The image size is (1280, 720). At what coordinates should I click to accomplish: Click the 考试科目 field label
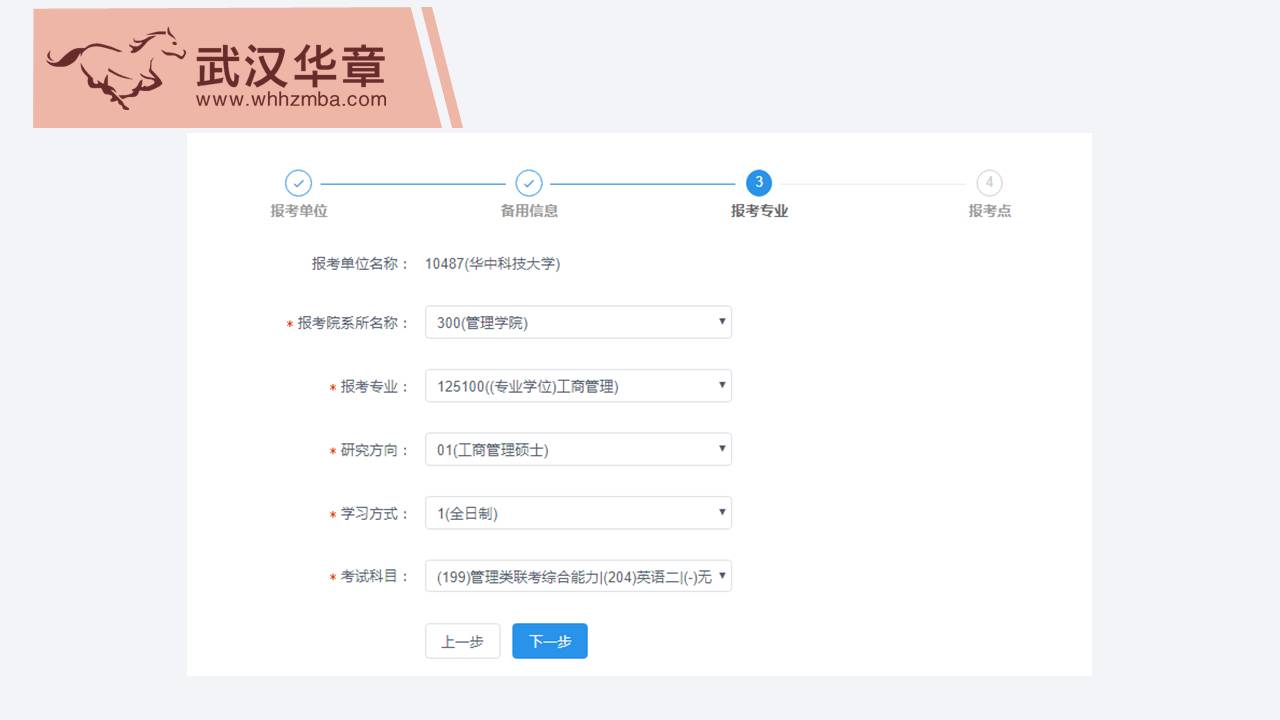click(x=375, y=577)
